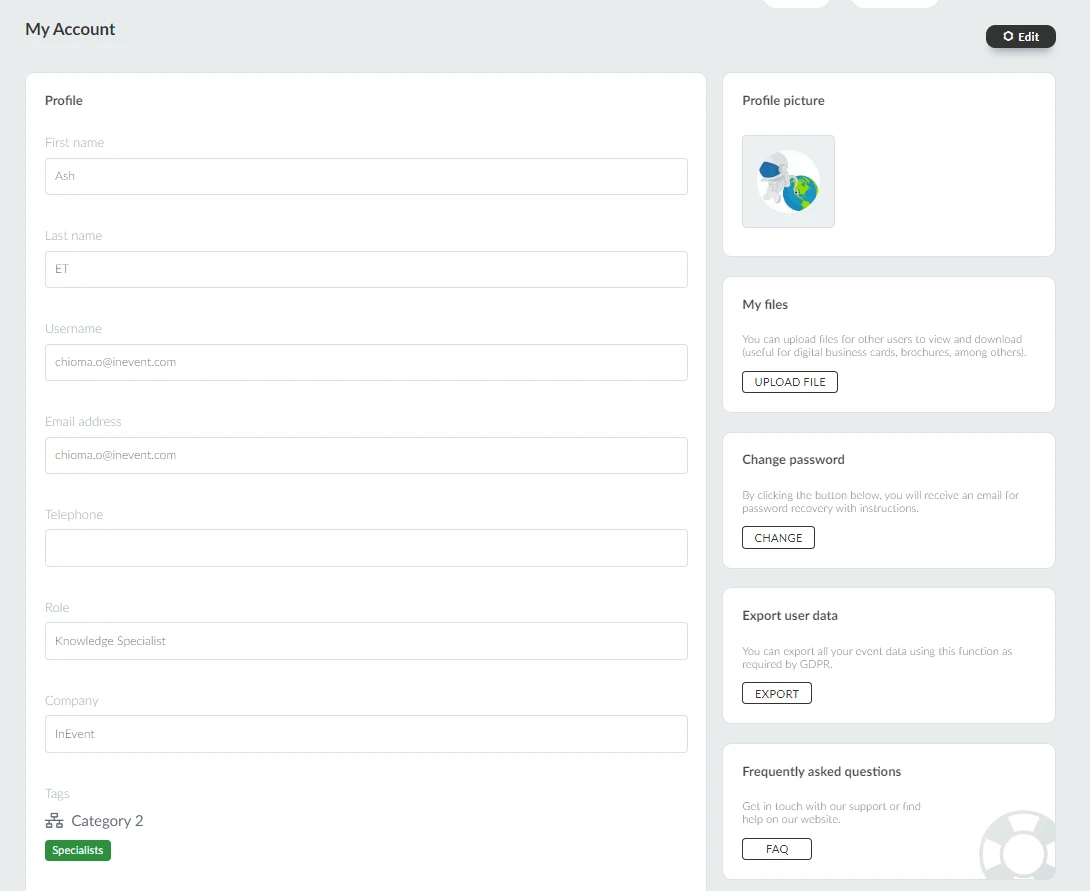Click the Role label
The height and width of the screenshot is (891, 1090).
coord(57,608)
